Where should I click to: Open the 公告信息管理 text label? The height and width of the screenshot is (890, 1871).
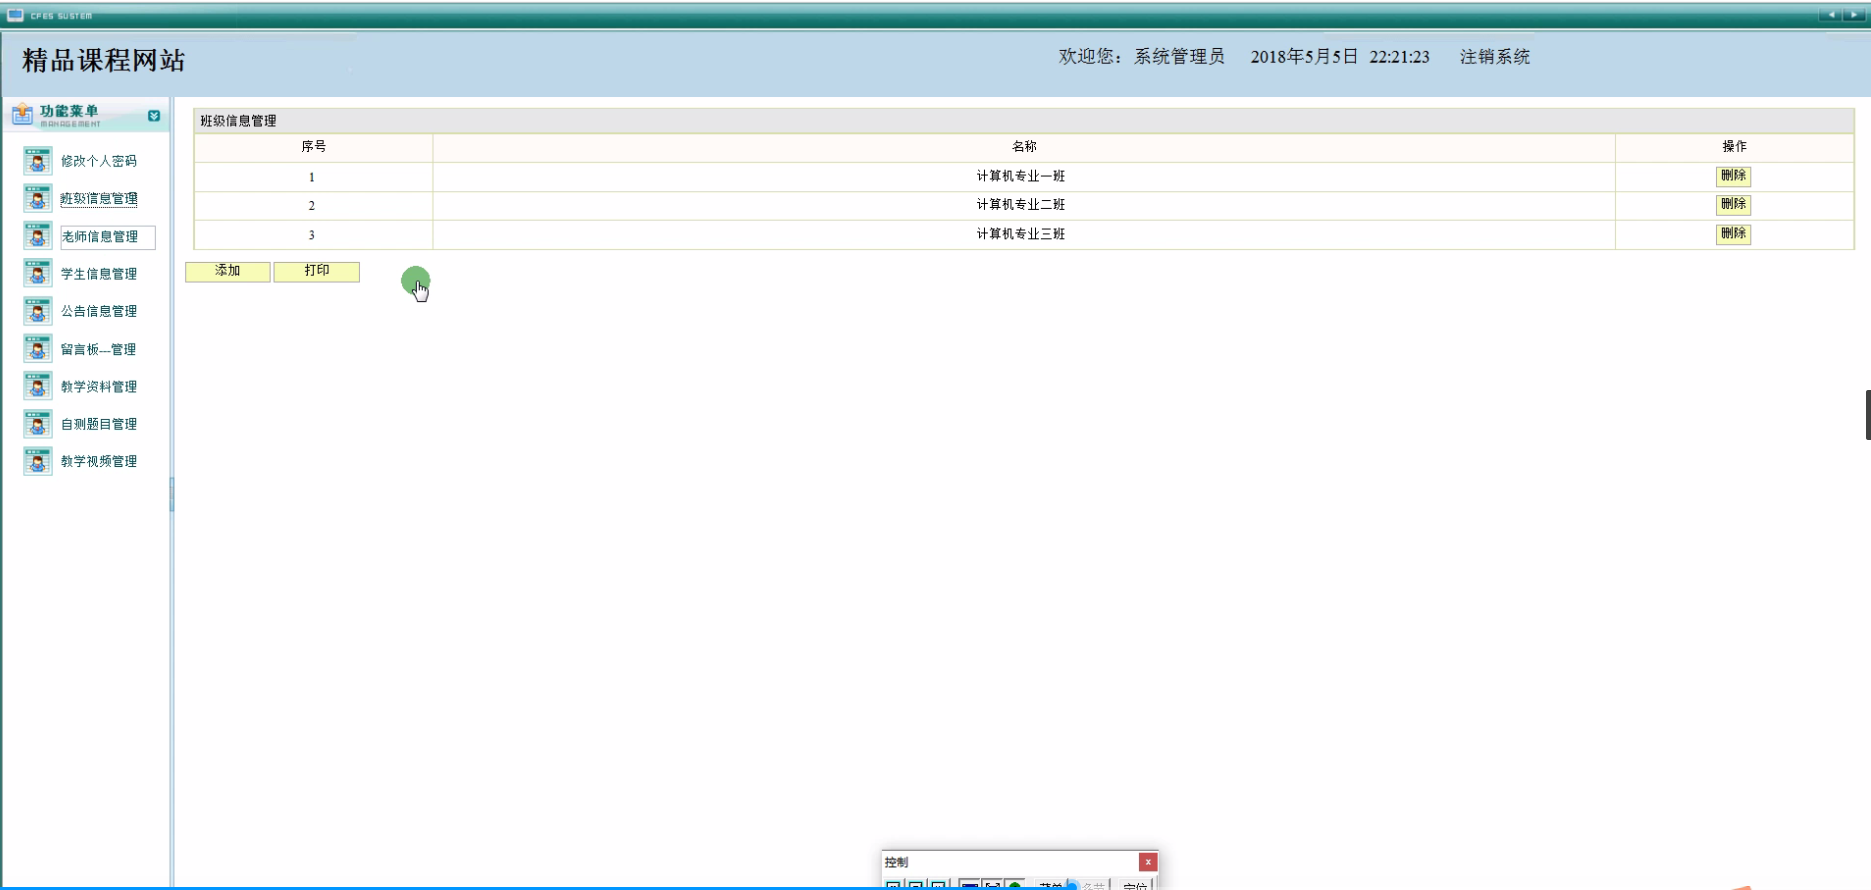[x=99, y=311]
